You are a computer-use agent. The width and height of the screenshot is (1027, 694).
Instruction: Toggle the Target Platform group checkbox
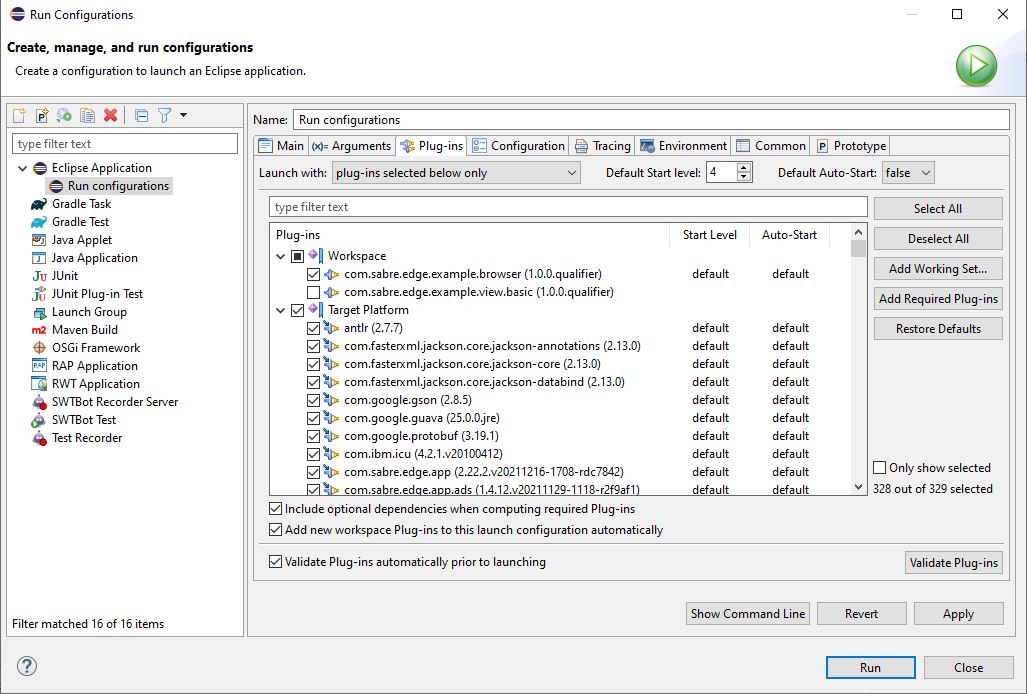coord(297,310)
